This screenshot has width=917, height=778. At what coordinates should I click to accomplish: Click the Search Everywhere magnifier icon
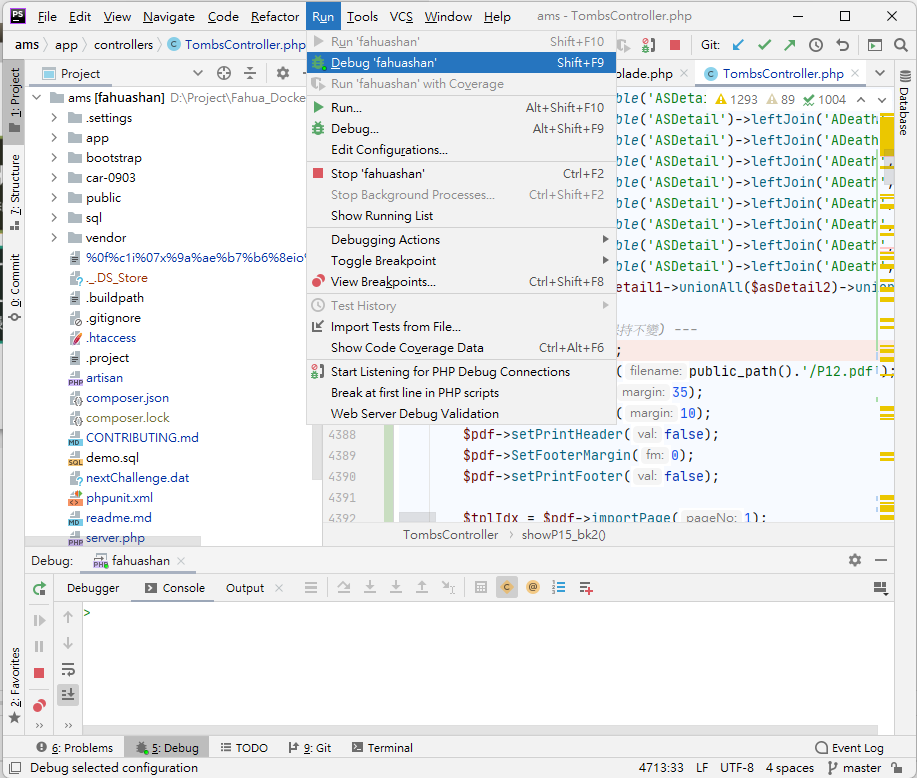[x=900, y=45]
